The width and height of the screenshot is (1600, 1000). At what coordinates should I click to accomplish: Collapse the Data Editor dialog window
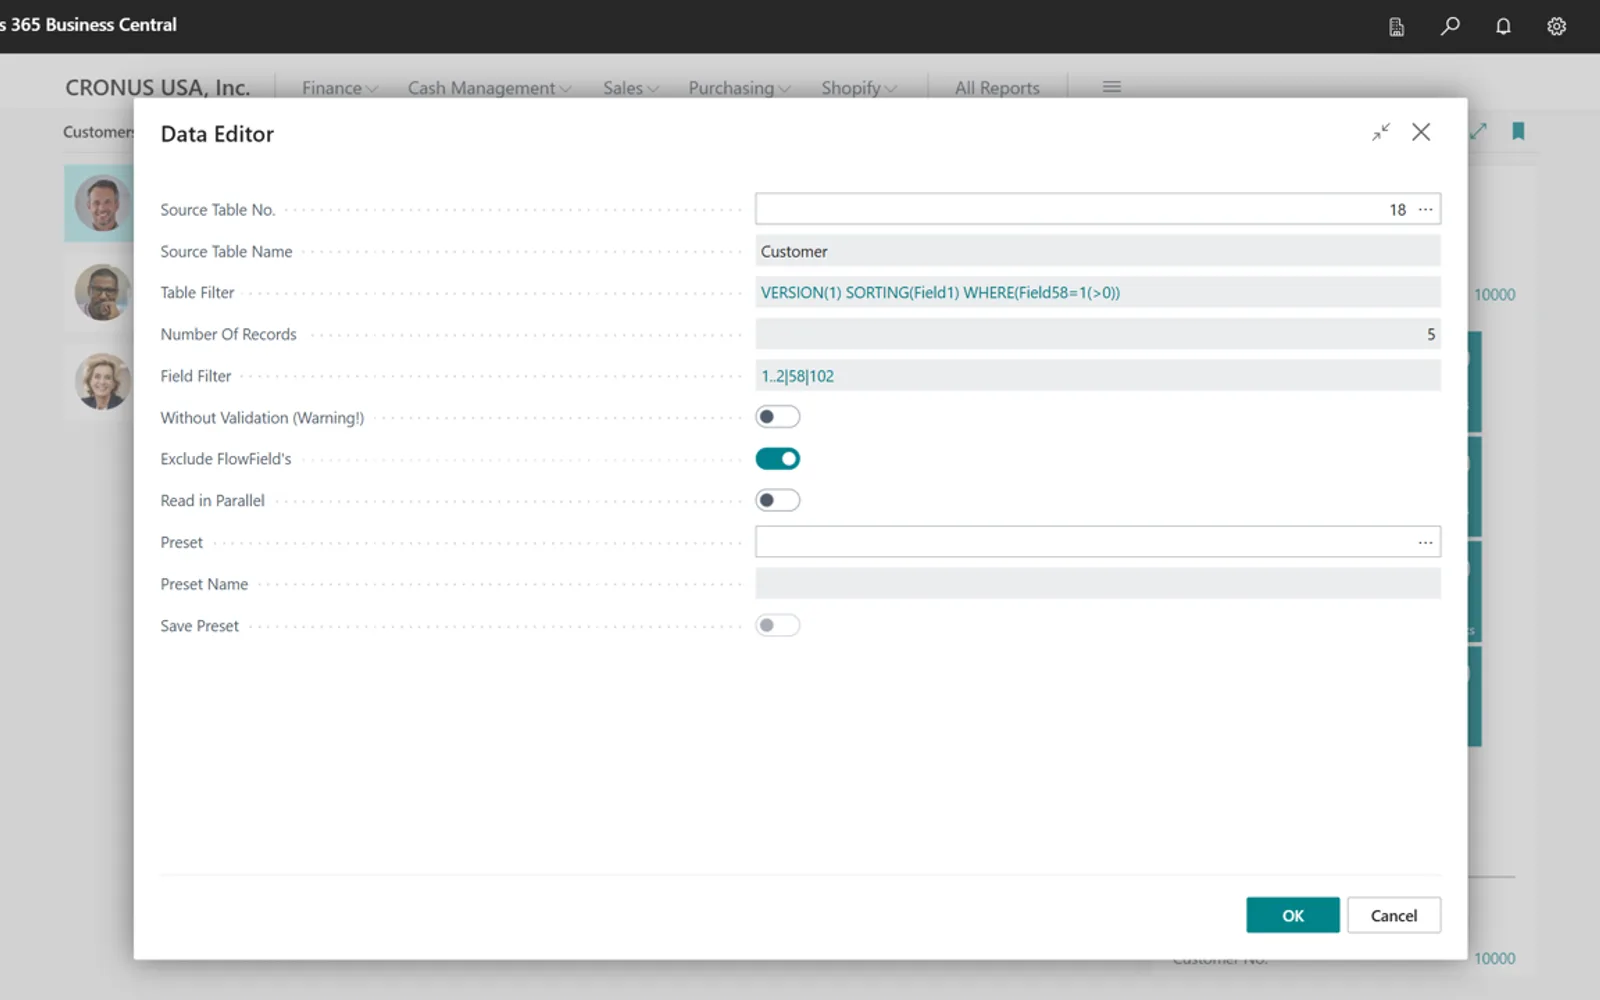pyautogui.click(x=1381, y=132)
